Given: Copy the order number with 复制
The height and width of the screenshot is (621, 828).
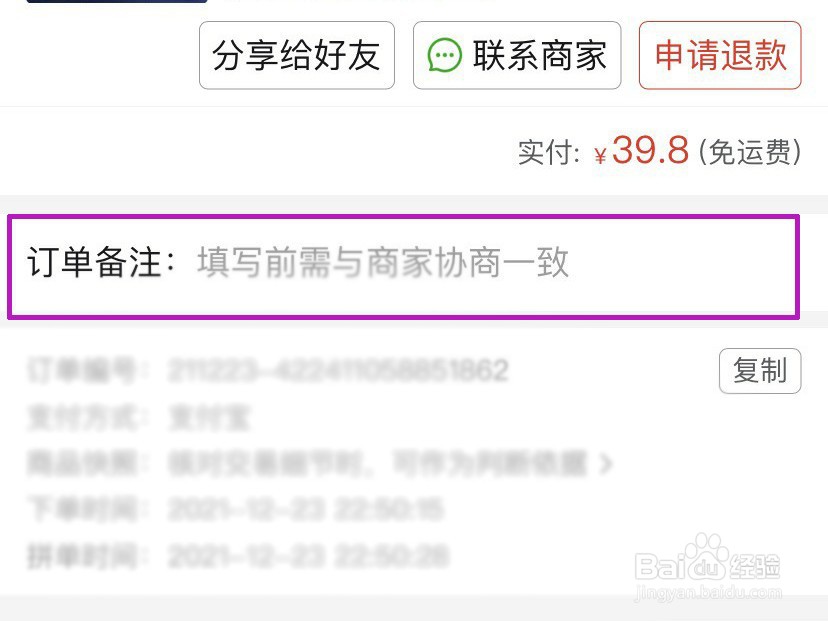Looking at the screenshot, I should (760, 371).
